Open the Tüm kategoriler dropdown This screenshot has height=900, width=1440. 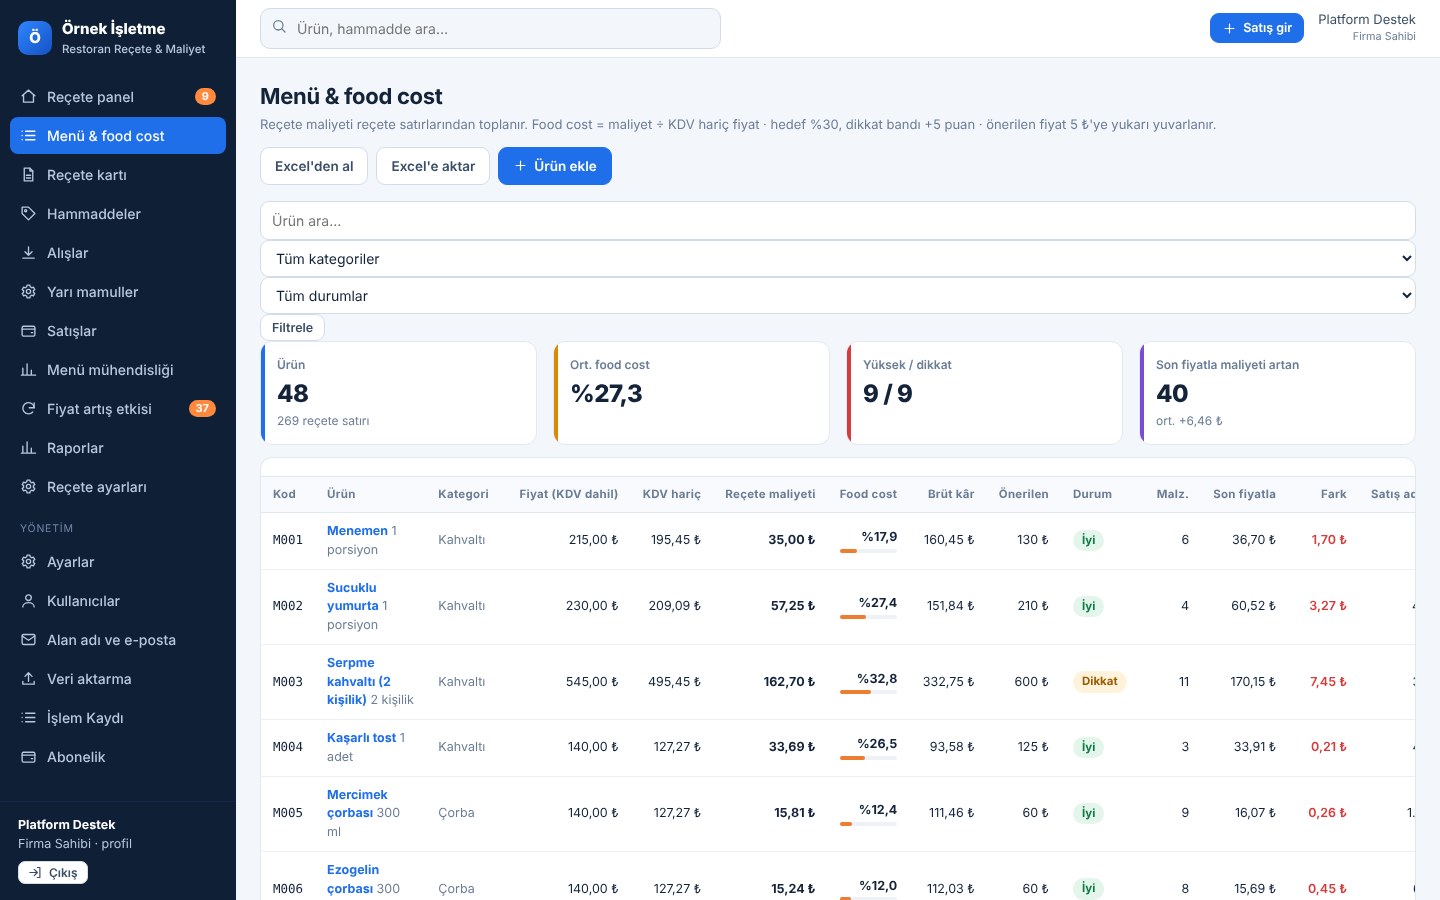838,259
